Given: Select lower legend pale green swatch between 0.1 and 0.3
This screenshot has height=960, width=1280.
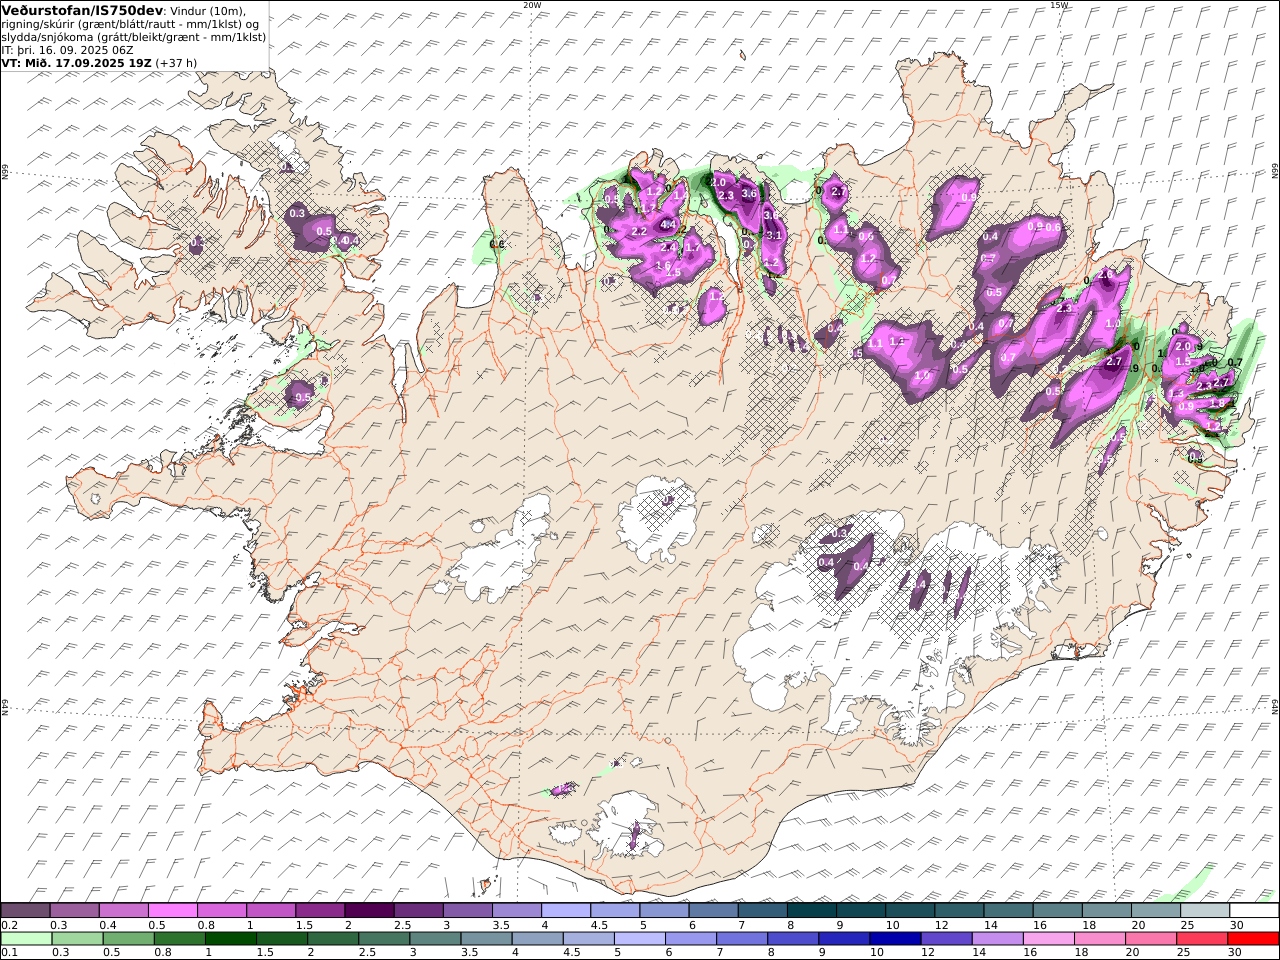Looking at the screenshot, I should tap(25, 938).
